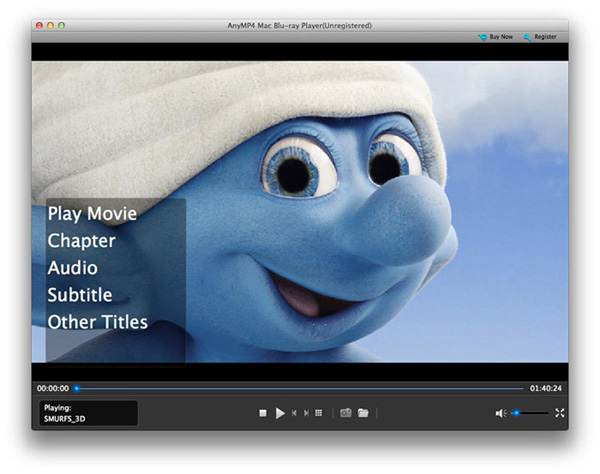Select Other Titles in the menu
The width and height of the screenshot is (600, 474).
(x=97, y=322)
